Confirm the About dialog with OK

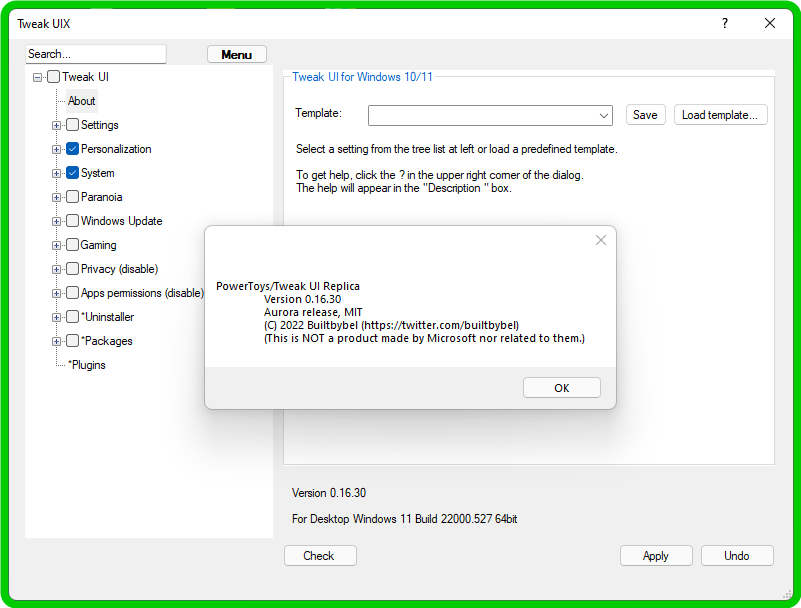pos(561,388)
